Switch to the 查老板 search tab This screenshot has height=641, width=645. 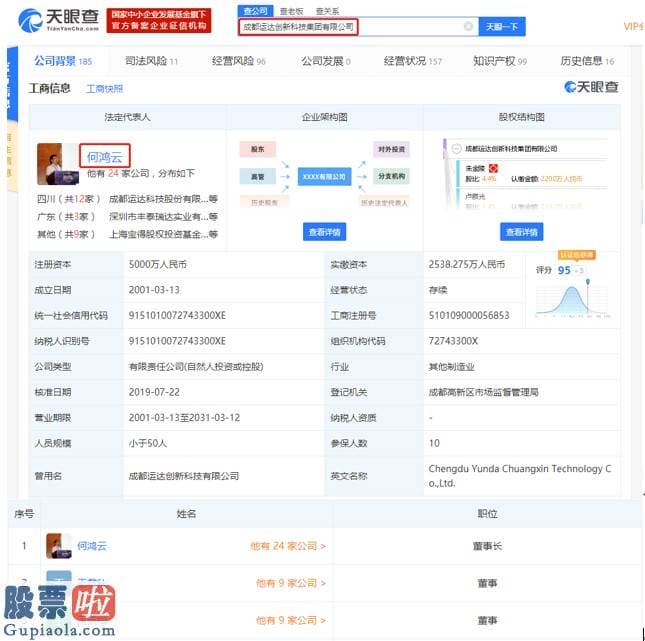(x=291, y=12)
